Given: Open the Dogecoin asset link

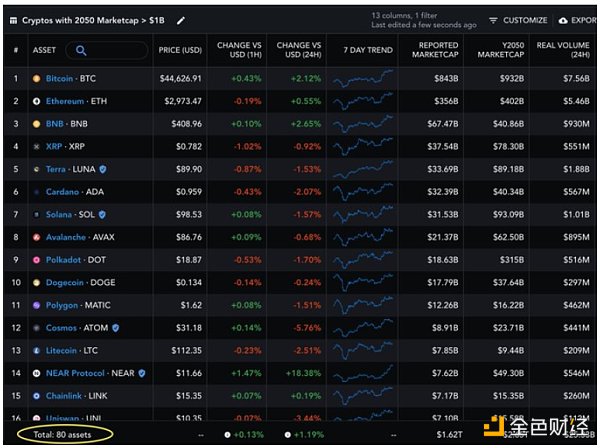Looking at the screenshot, I should 66,282.
